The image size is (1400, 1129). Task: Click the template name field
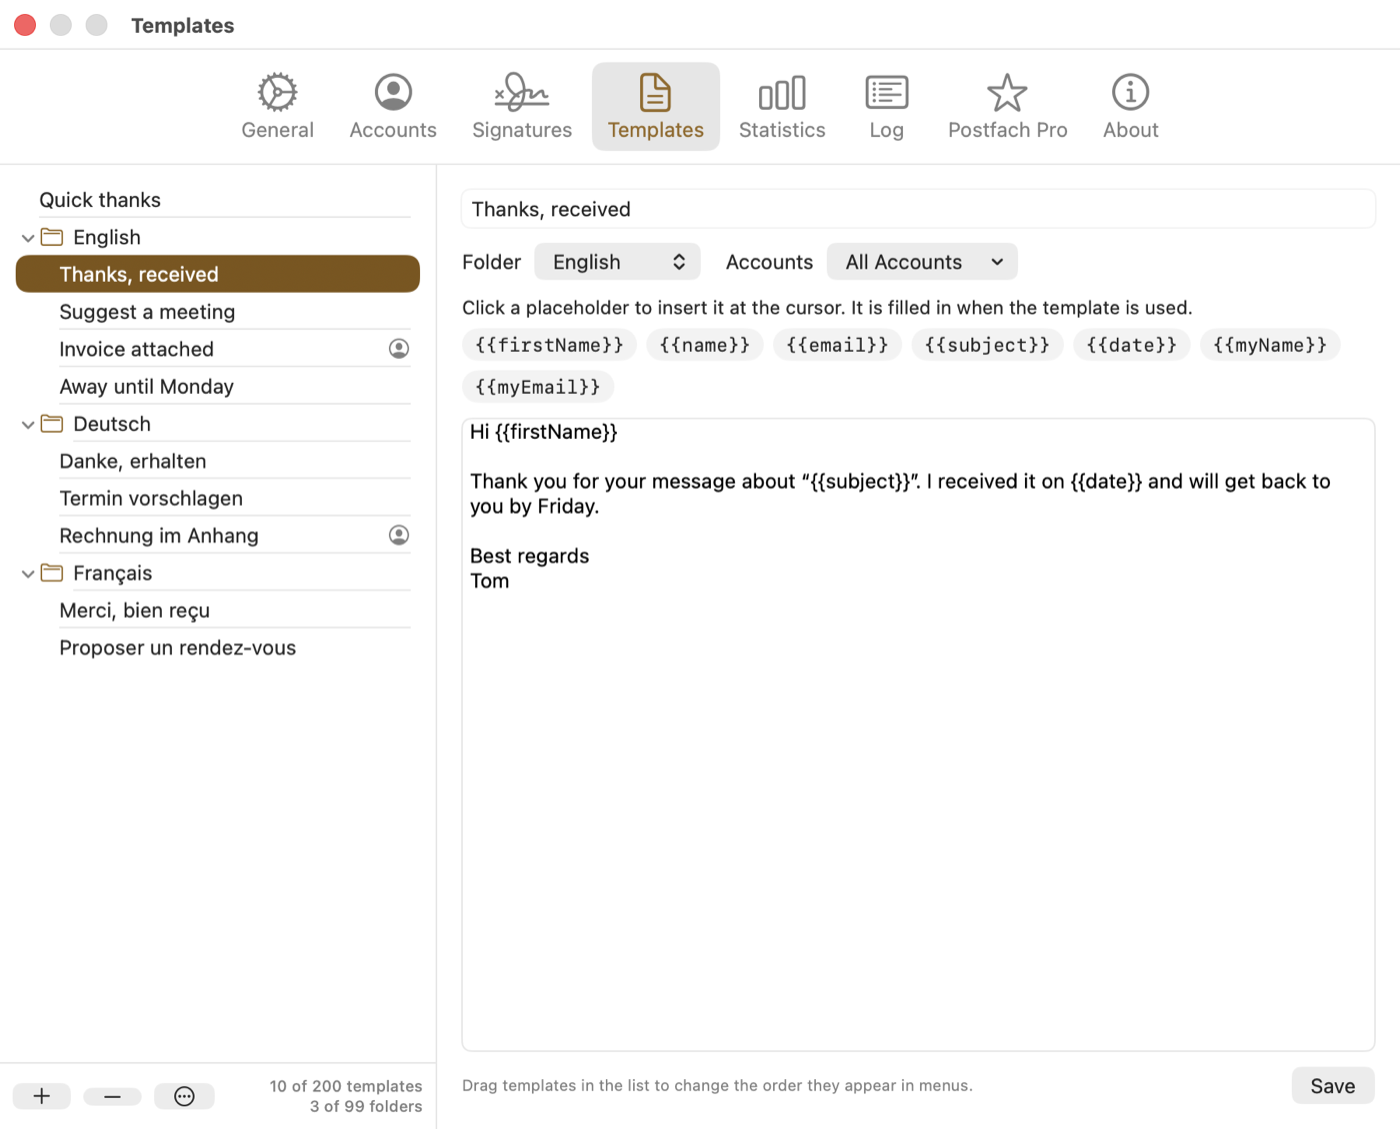[918, 209]
